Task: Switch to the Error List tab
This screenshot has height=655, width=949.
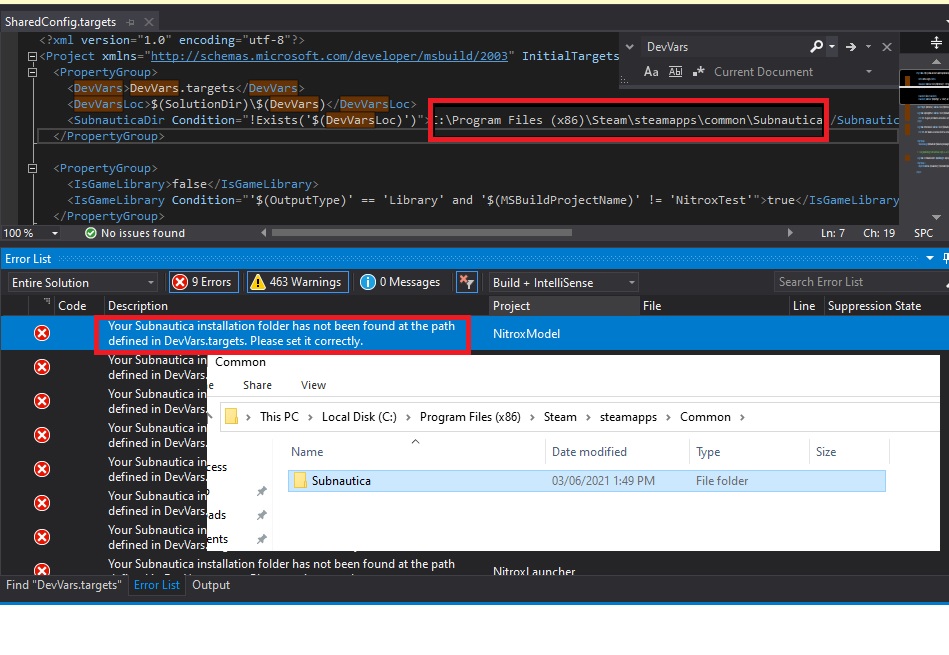Action: tap(157, 585)
